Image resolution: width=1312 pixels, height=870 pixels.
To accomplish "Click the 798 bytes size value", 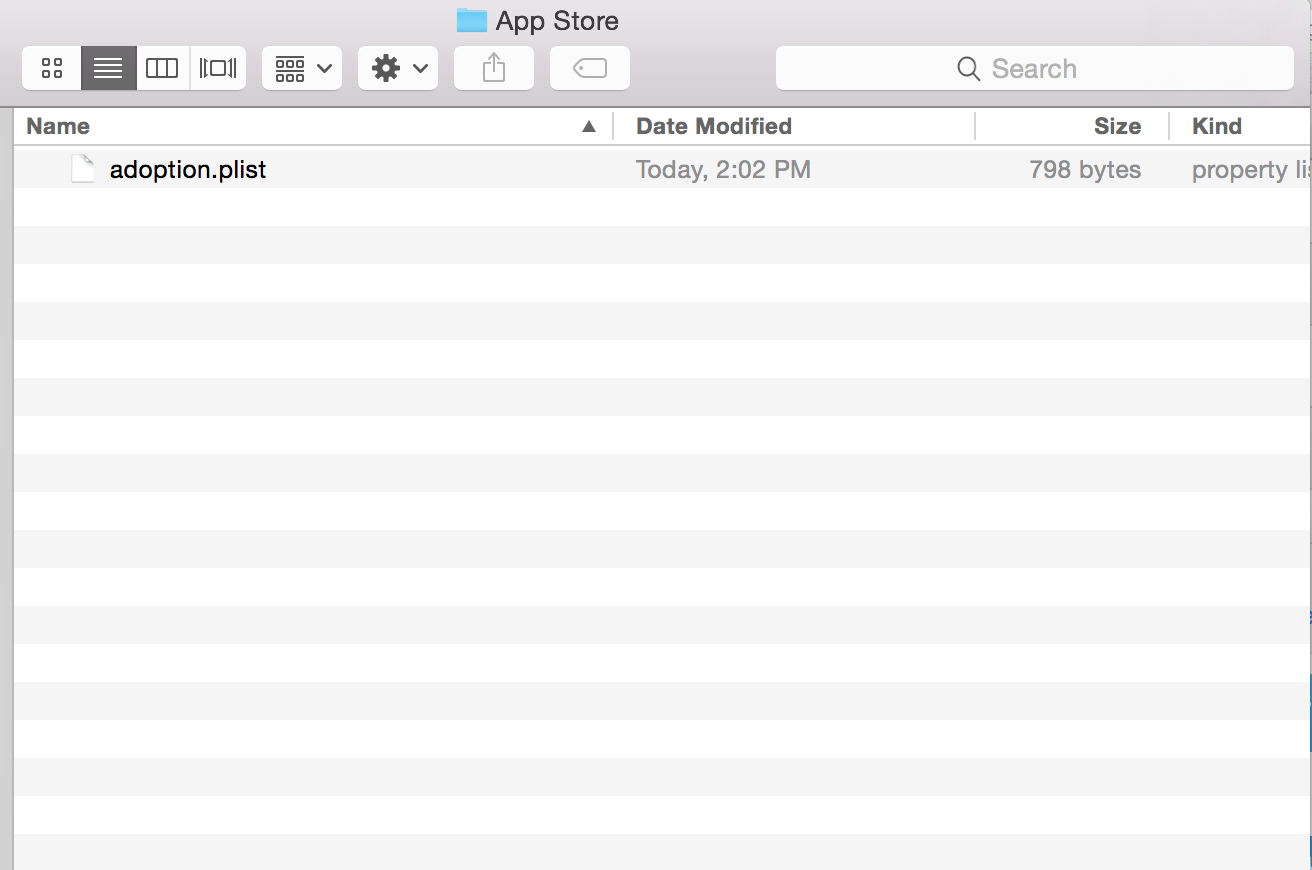I will point(1085,170).
